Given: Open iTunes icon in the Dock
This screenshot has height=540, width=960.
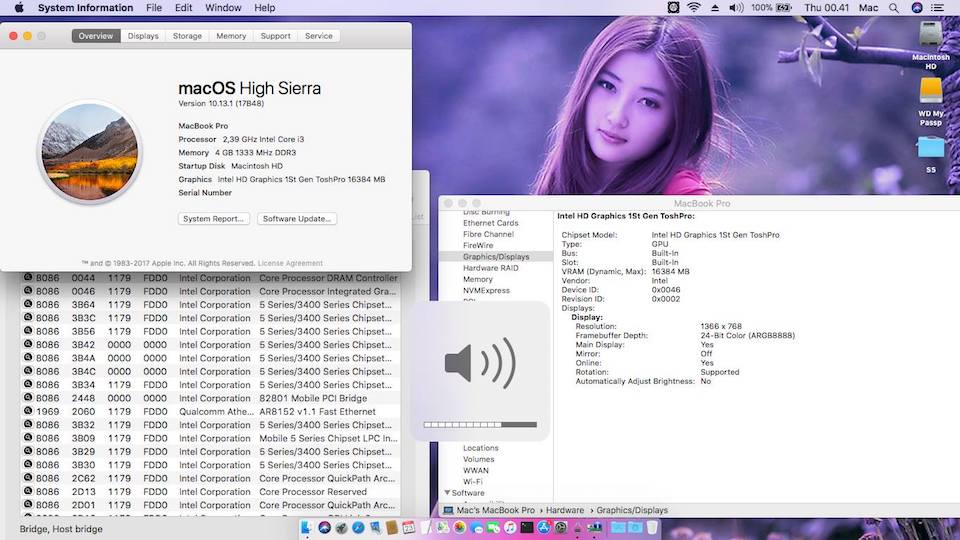Looking at the screenshot, I should click(x=510, y=527).
